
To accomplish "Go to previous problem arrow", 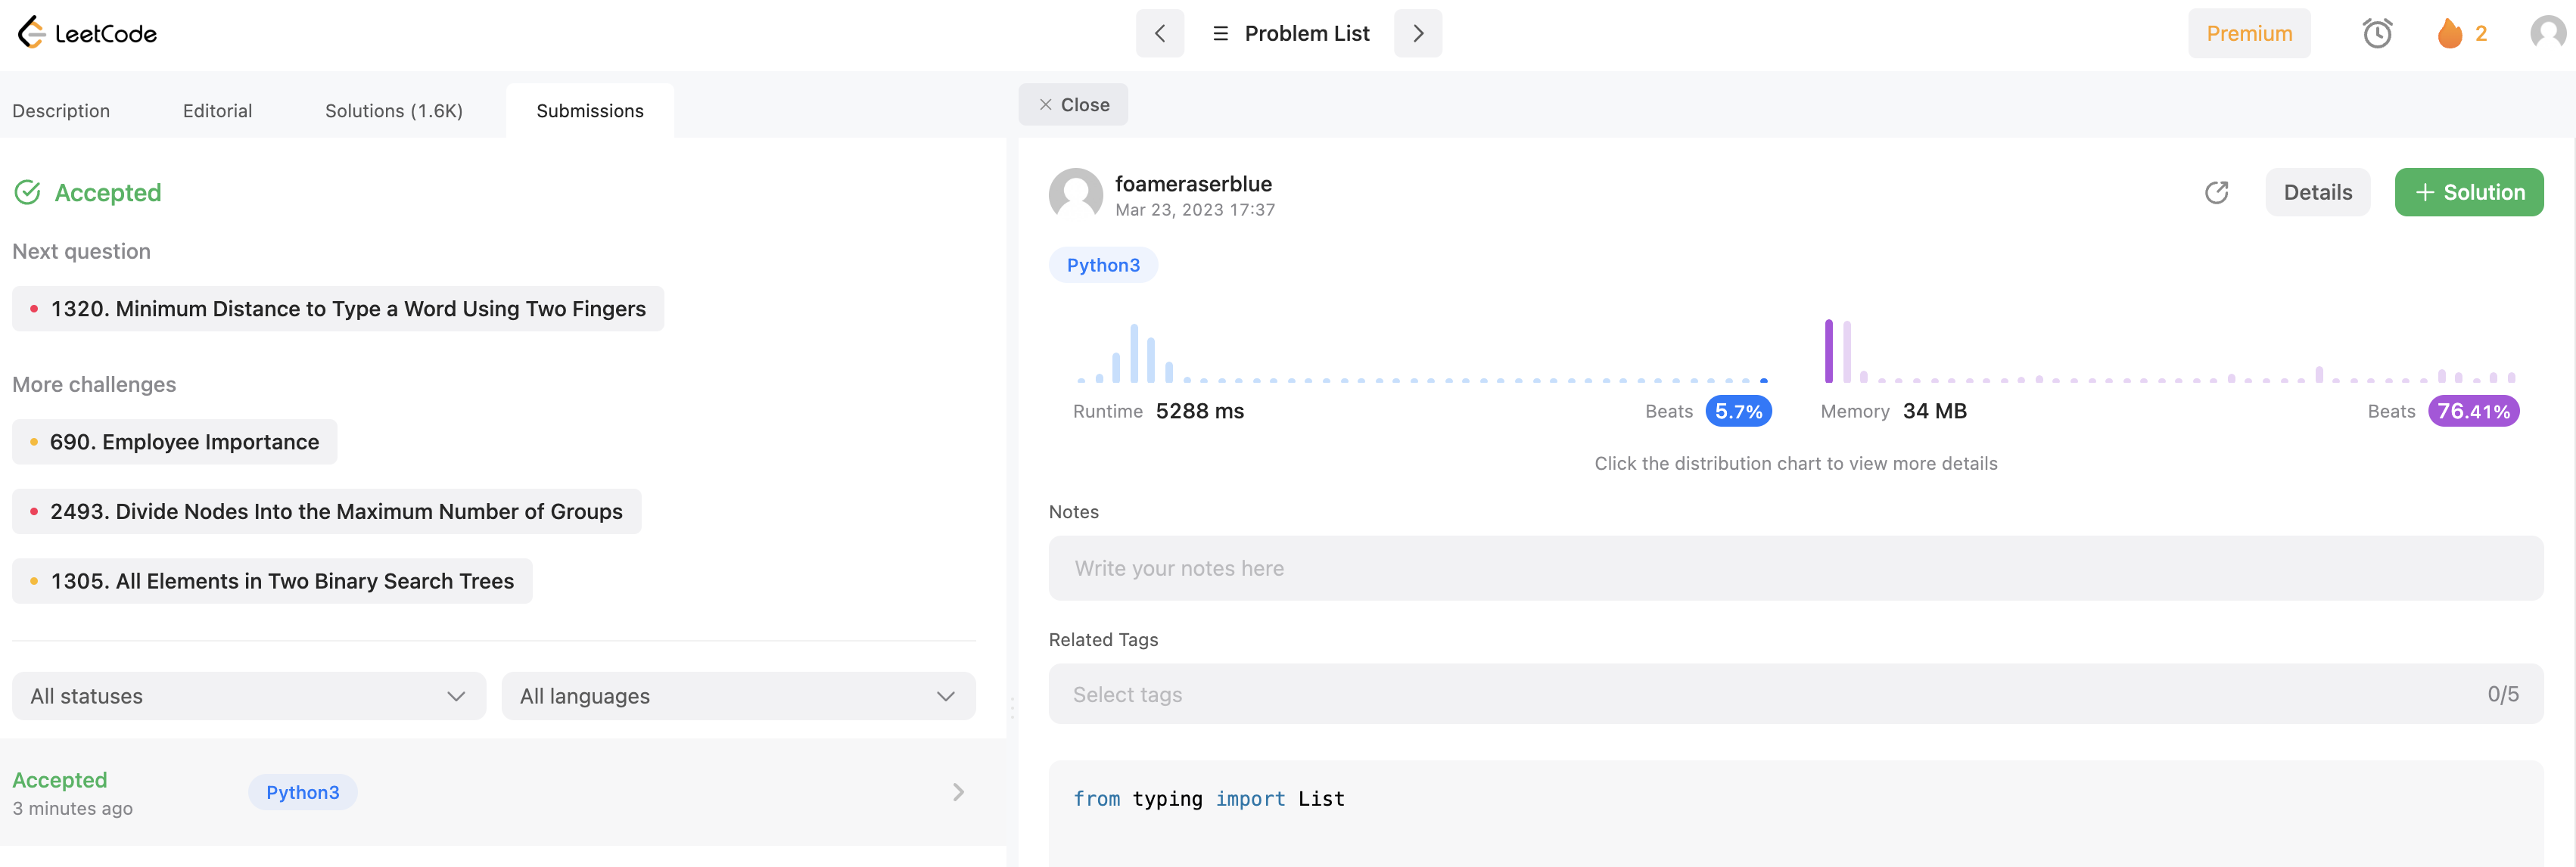I will pyautogui.click(x=1159, y=33).
